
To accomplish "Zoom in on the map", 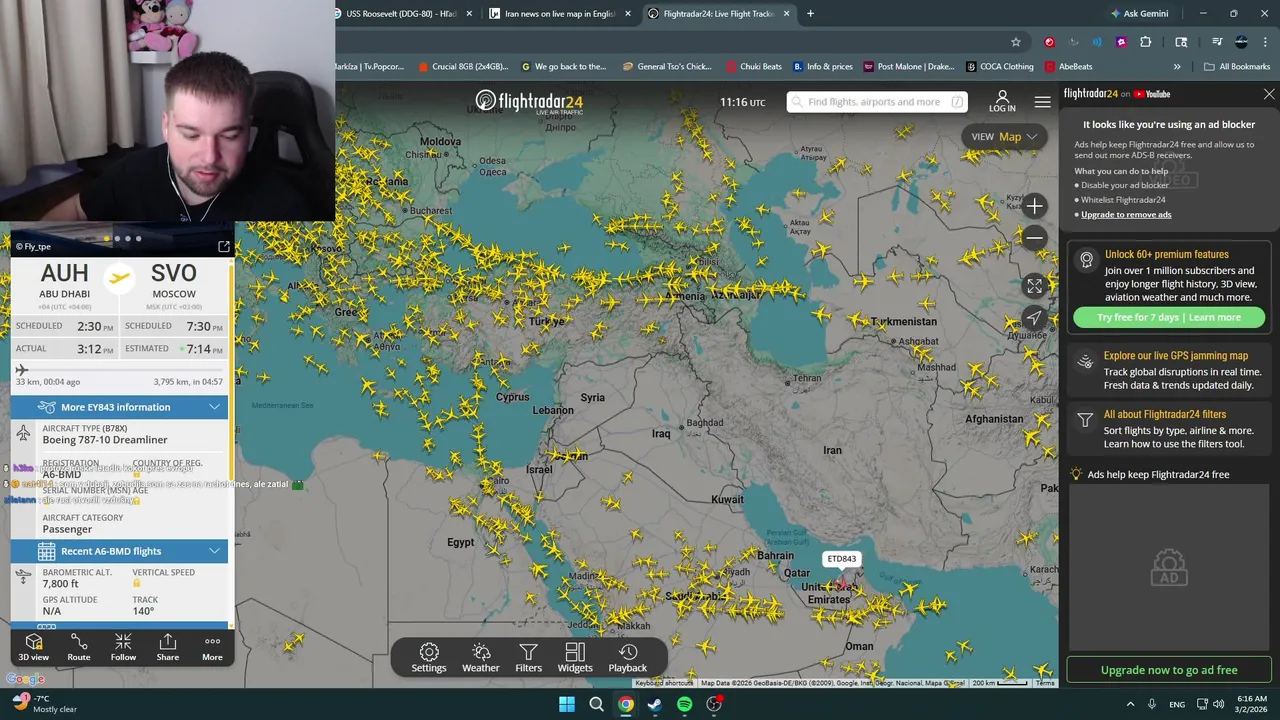I will tap(1034, 206).
